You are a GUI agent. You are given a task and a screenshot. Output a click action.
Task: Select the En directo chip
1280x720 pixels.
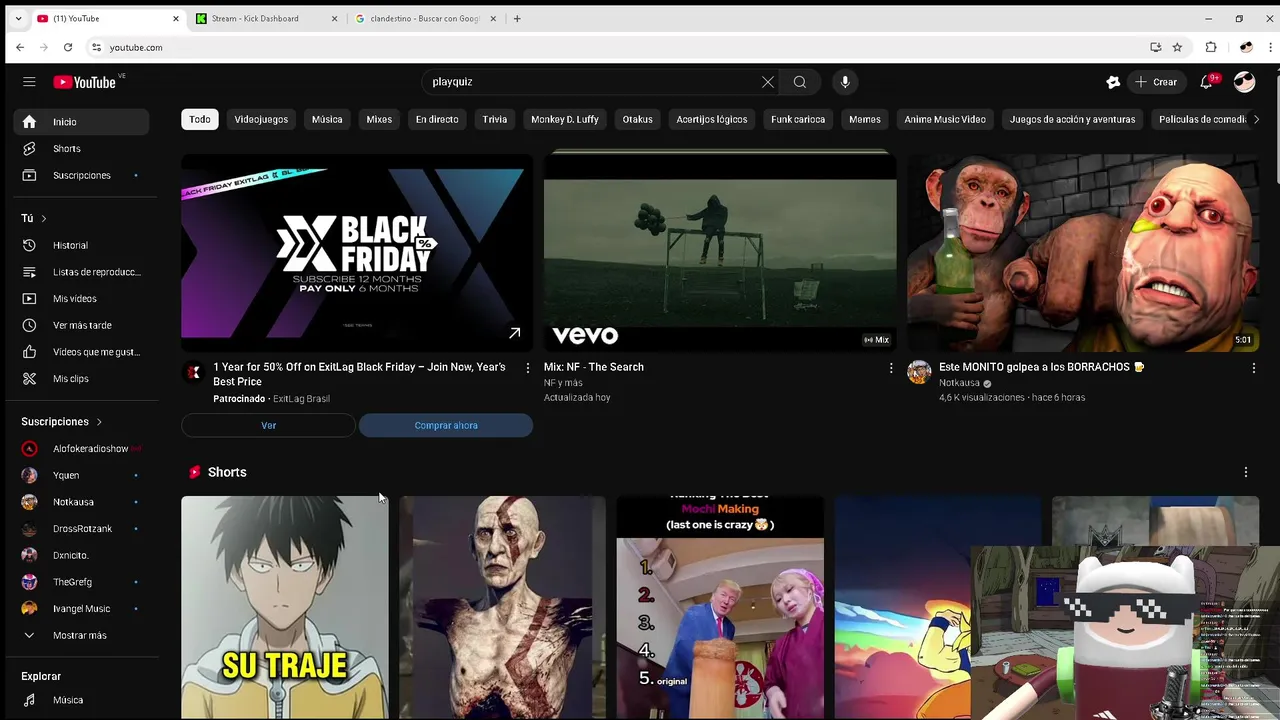[437, 119]
